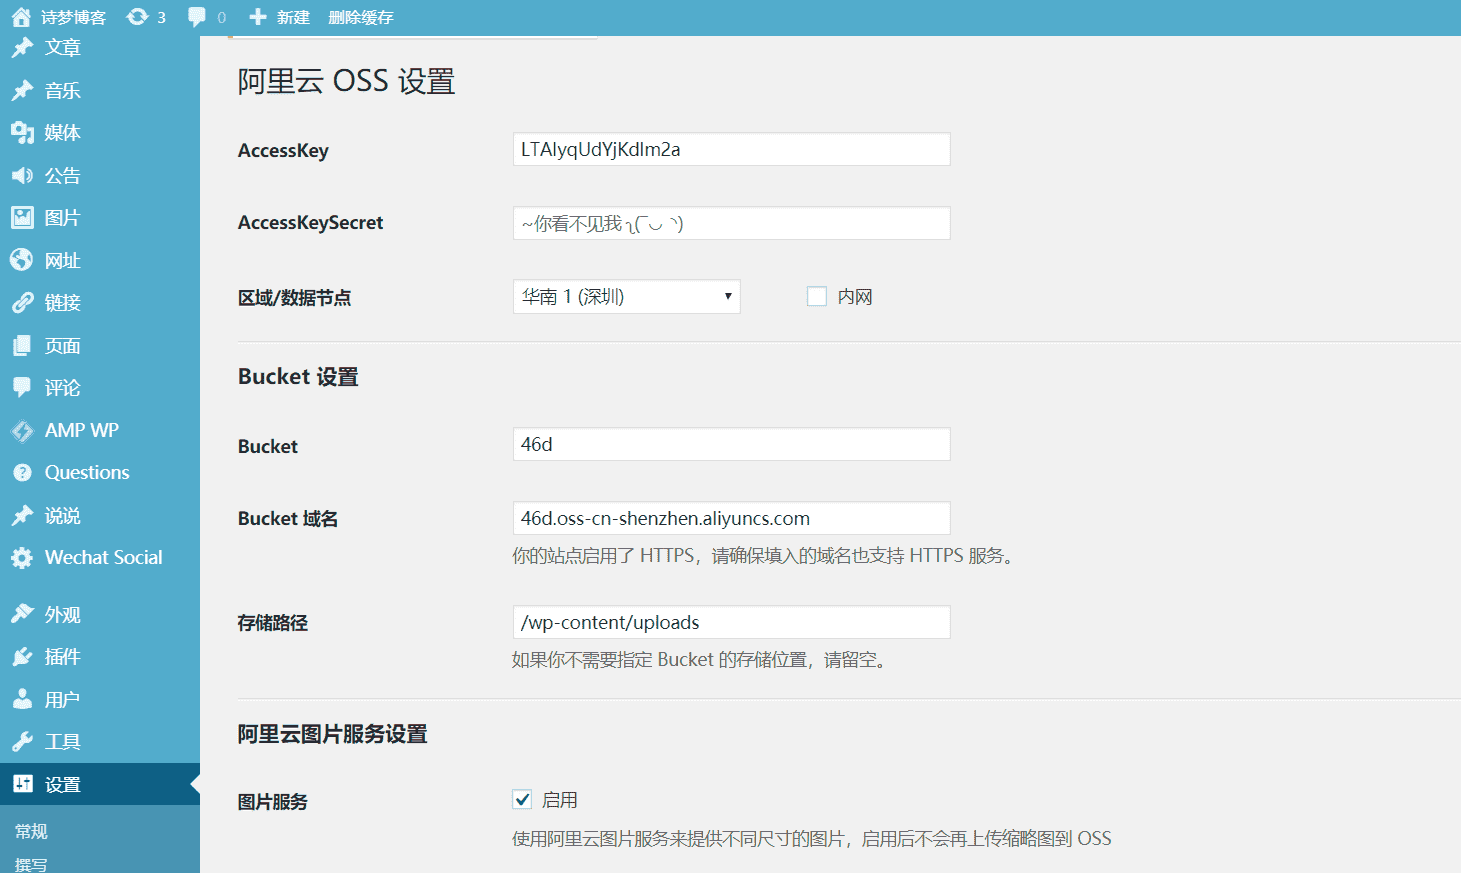Click the AccessKey input field
Screen dimensions: 1461x873
[x=731, y=149]
